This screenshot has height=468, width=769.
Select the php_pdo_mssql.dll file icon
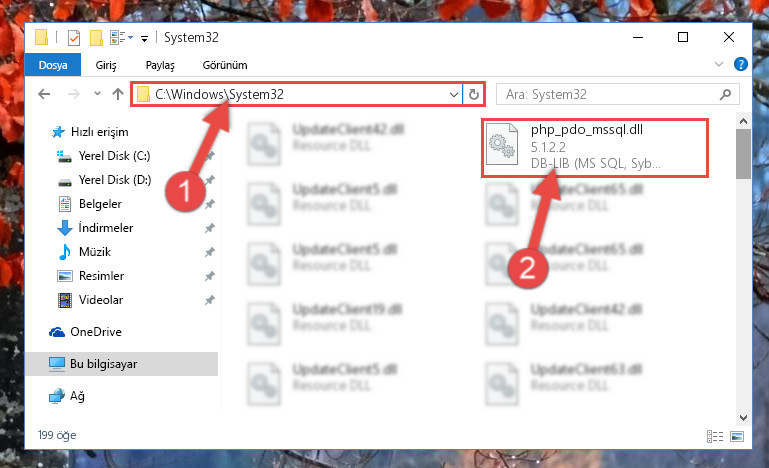502,144
